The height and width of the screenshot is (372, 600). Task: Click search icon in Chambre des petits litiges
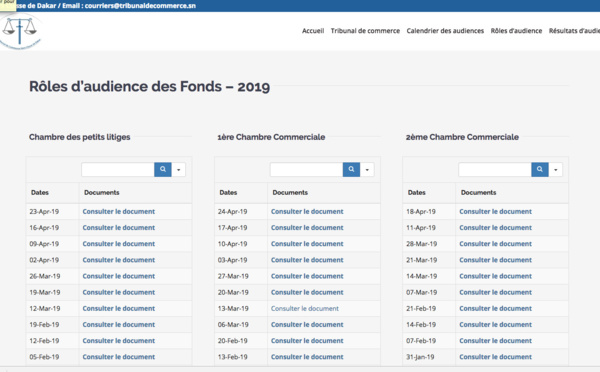[163, 169]
